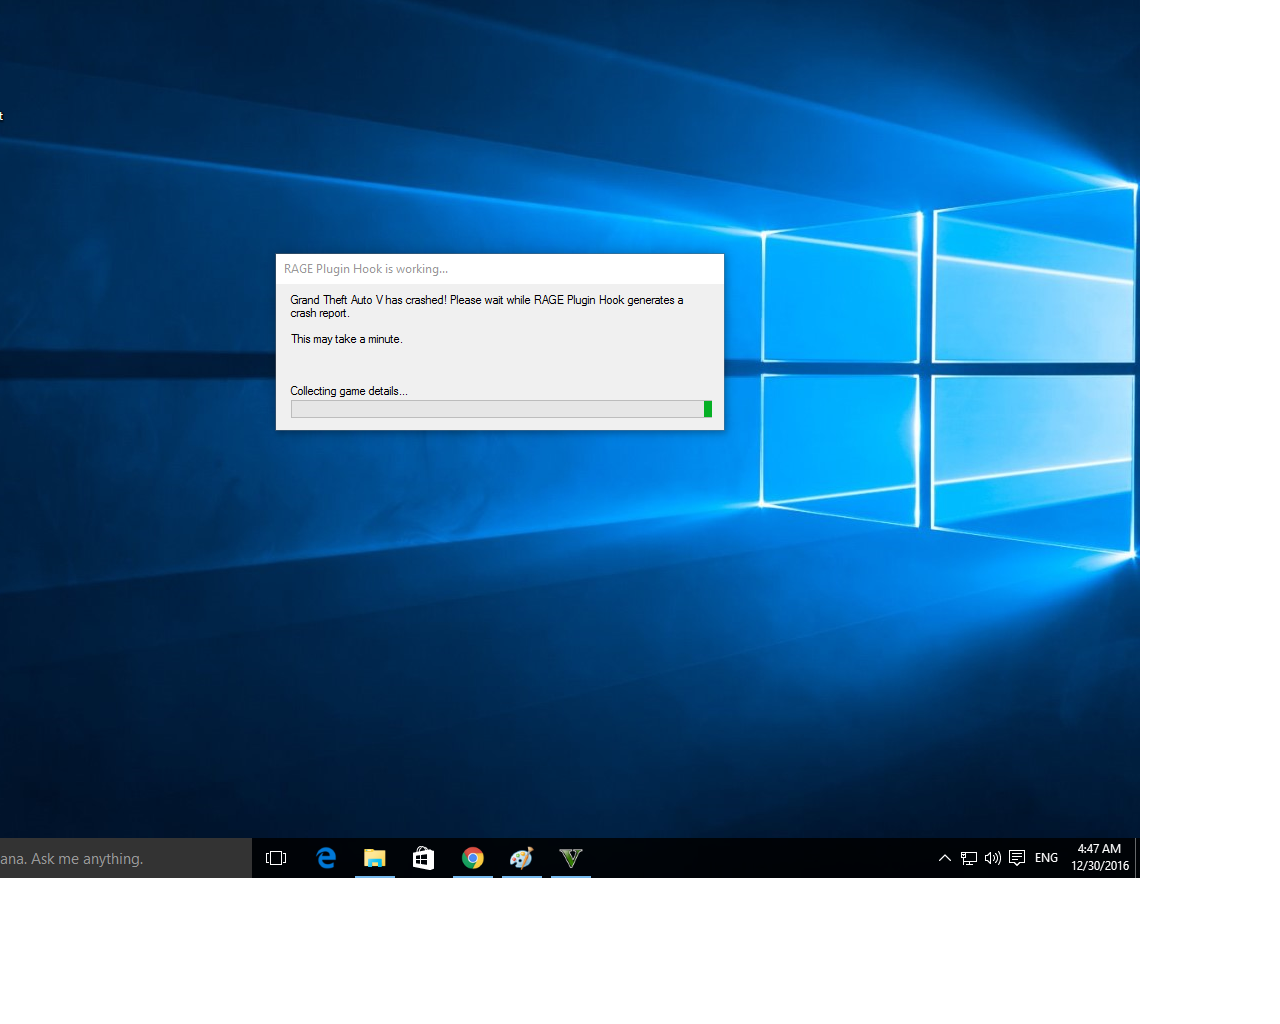Click the 'Collecting game details' label
This screenshot has height=1024, width=1280.
point(348,391)
